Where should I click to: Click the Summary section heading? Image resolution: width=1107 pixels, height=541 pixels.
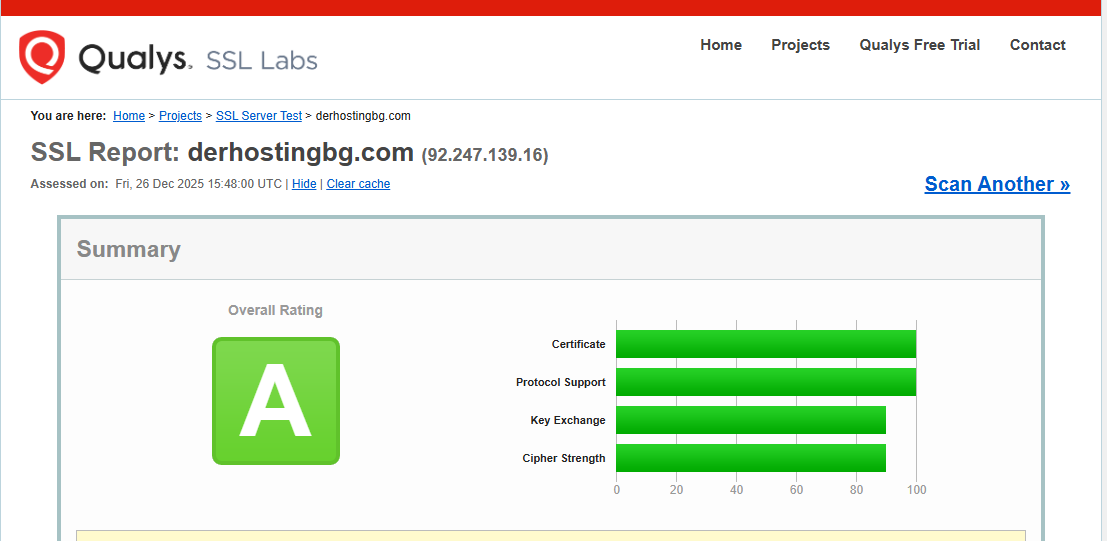point(129,250)
